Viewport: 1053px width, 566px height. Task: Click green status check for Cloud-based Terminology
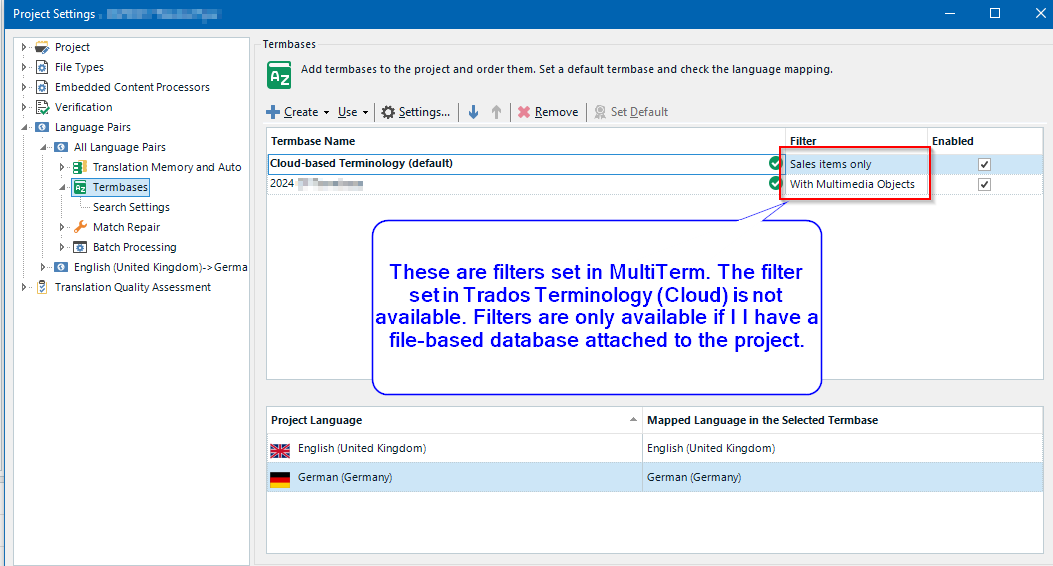776,163
